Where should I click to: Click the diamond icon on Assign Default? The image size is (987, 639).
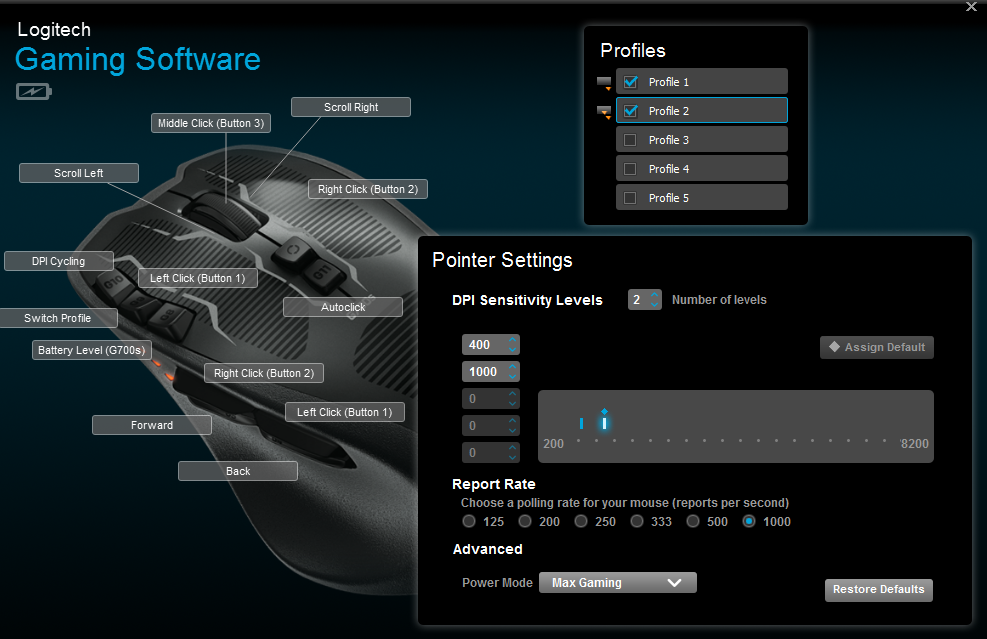(x=837, y=347)
